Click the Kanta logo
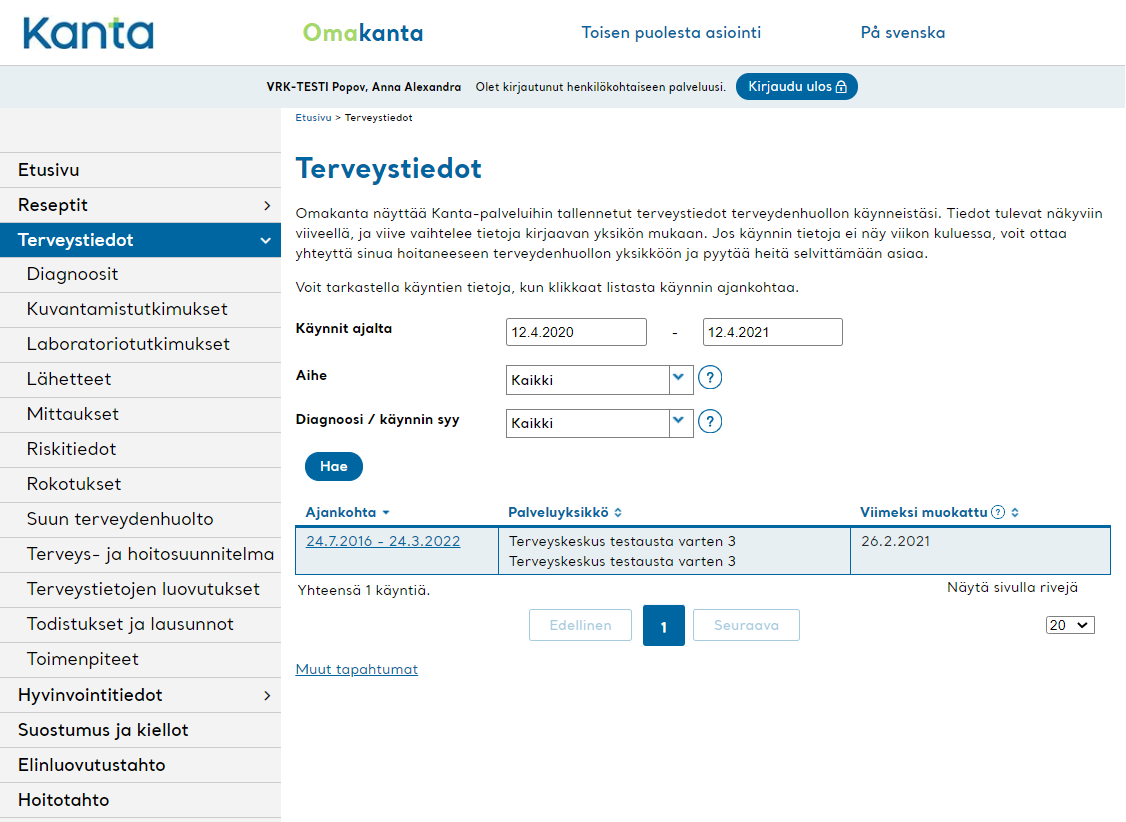 (88, 33)
